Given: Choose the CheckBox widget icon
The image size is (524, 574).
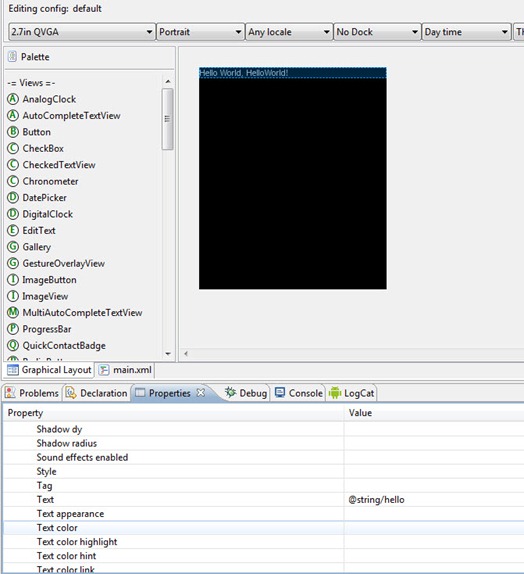Looking at the screenshot, I should click(x=13, y=148).
